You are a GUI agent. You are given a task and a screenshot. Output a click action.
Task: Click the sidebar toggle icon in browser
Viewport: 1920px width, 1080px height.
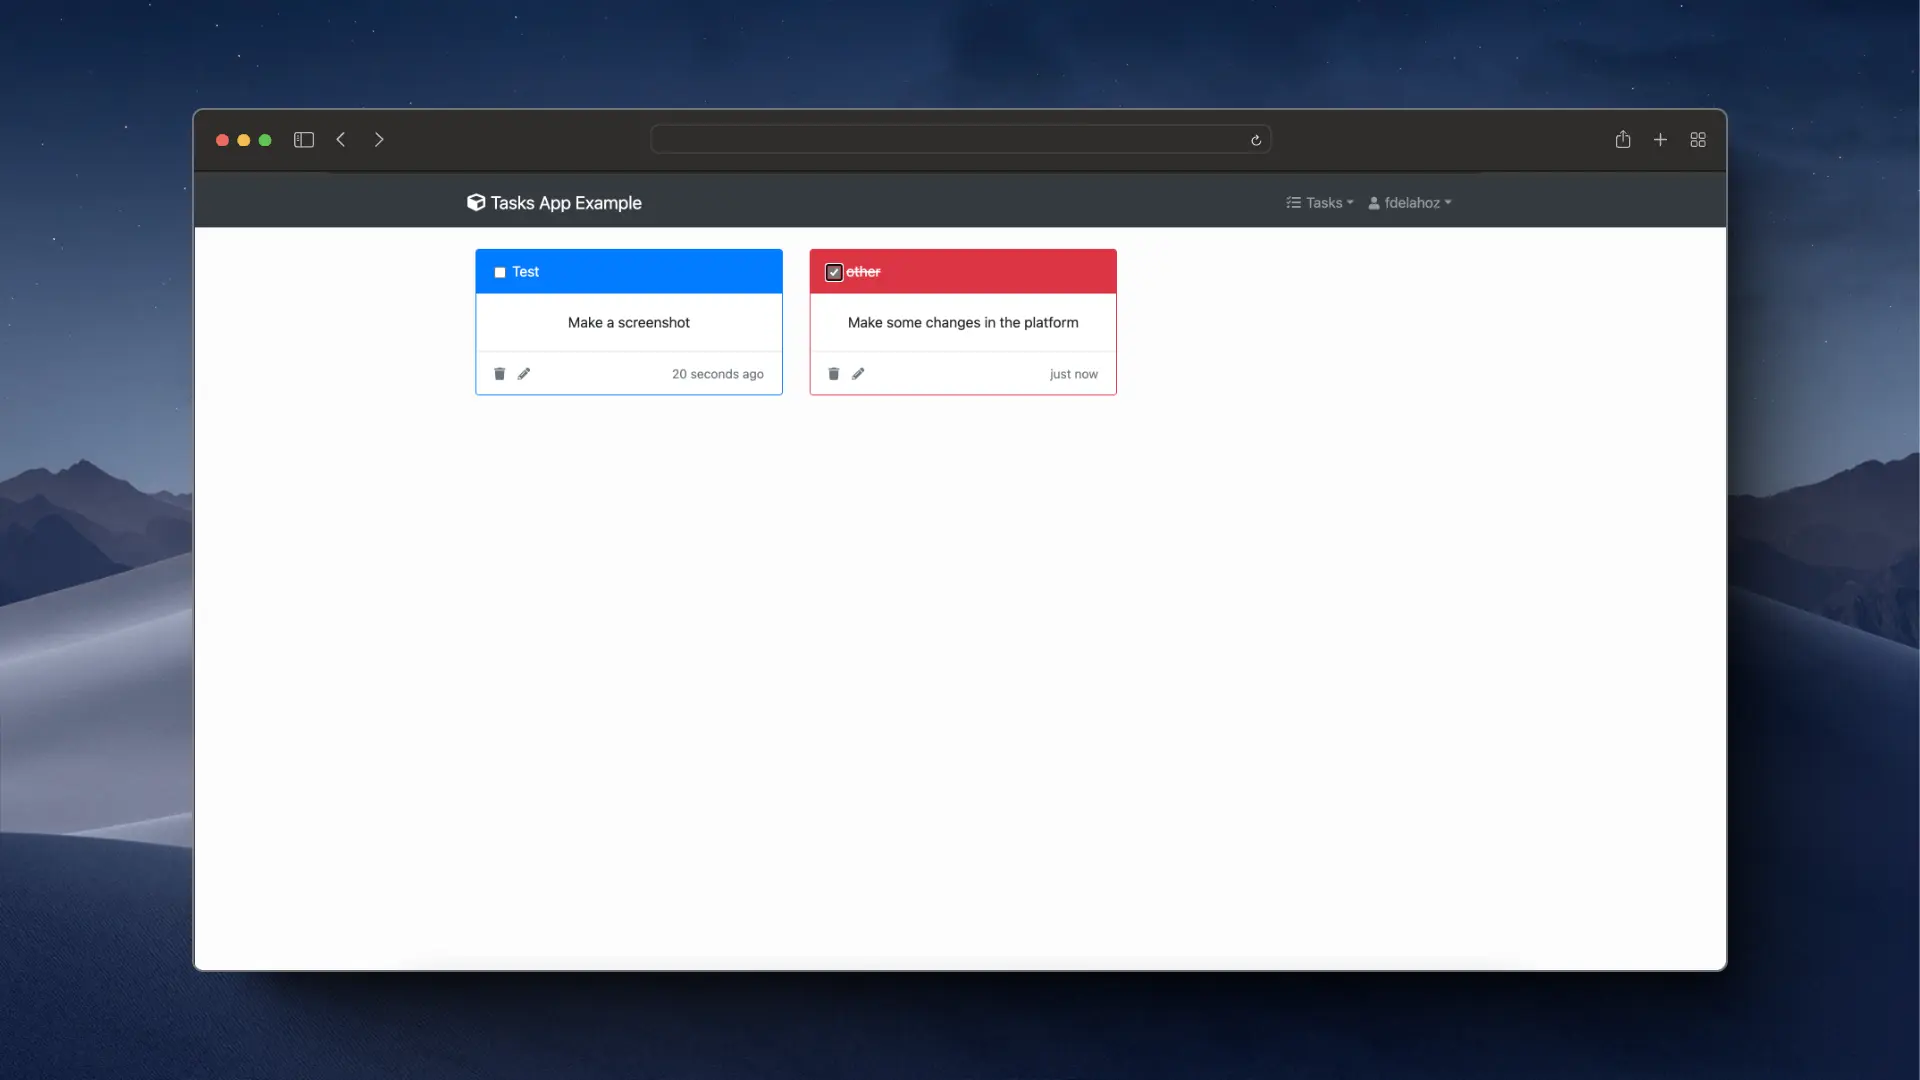[303, 140]
